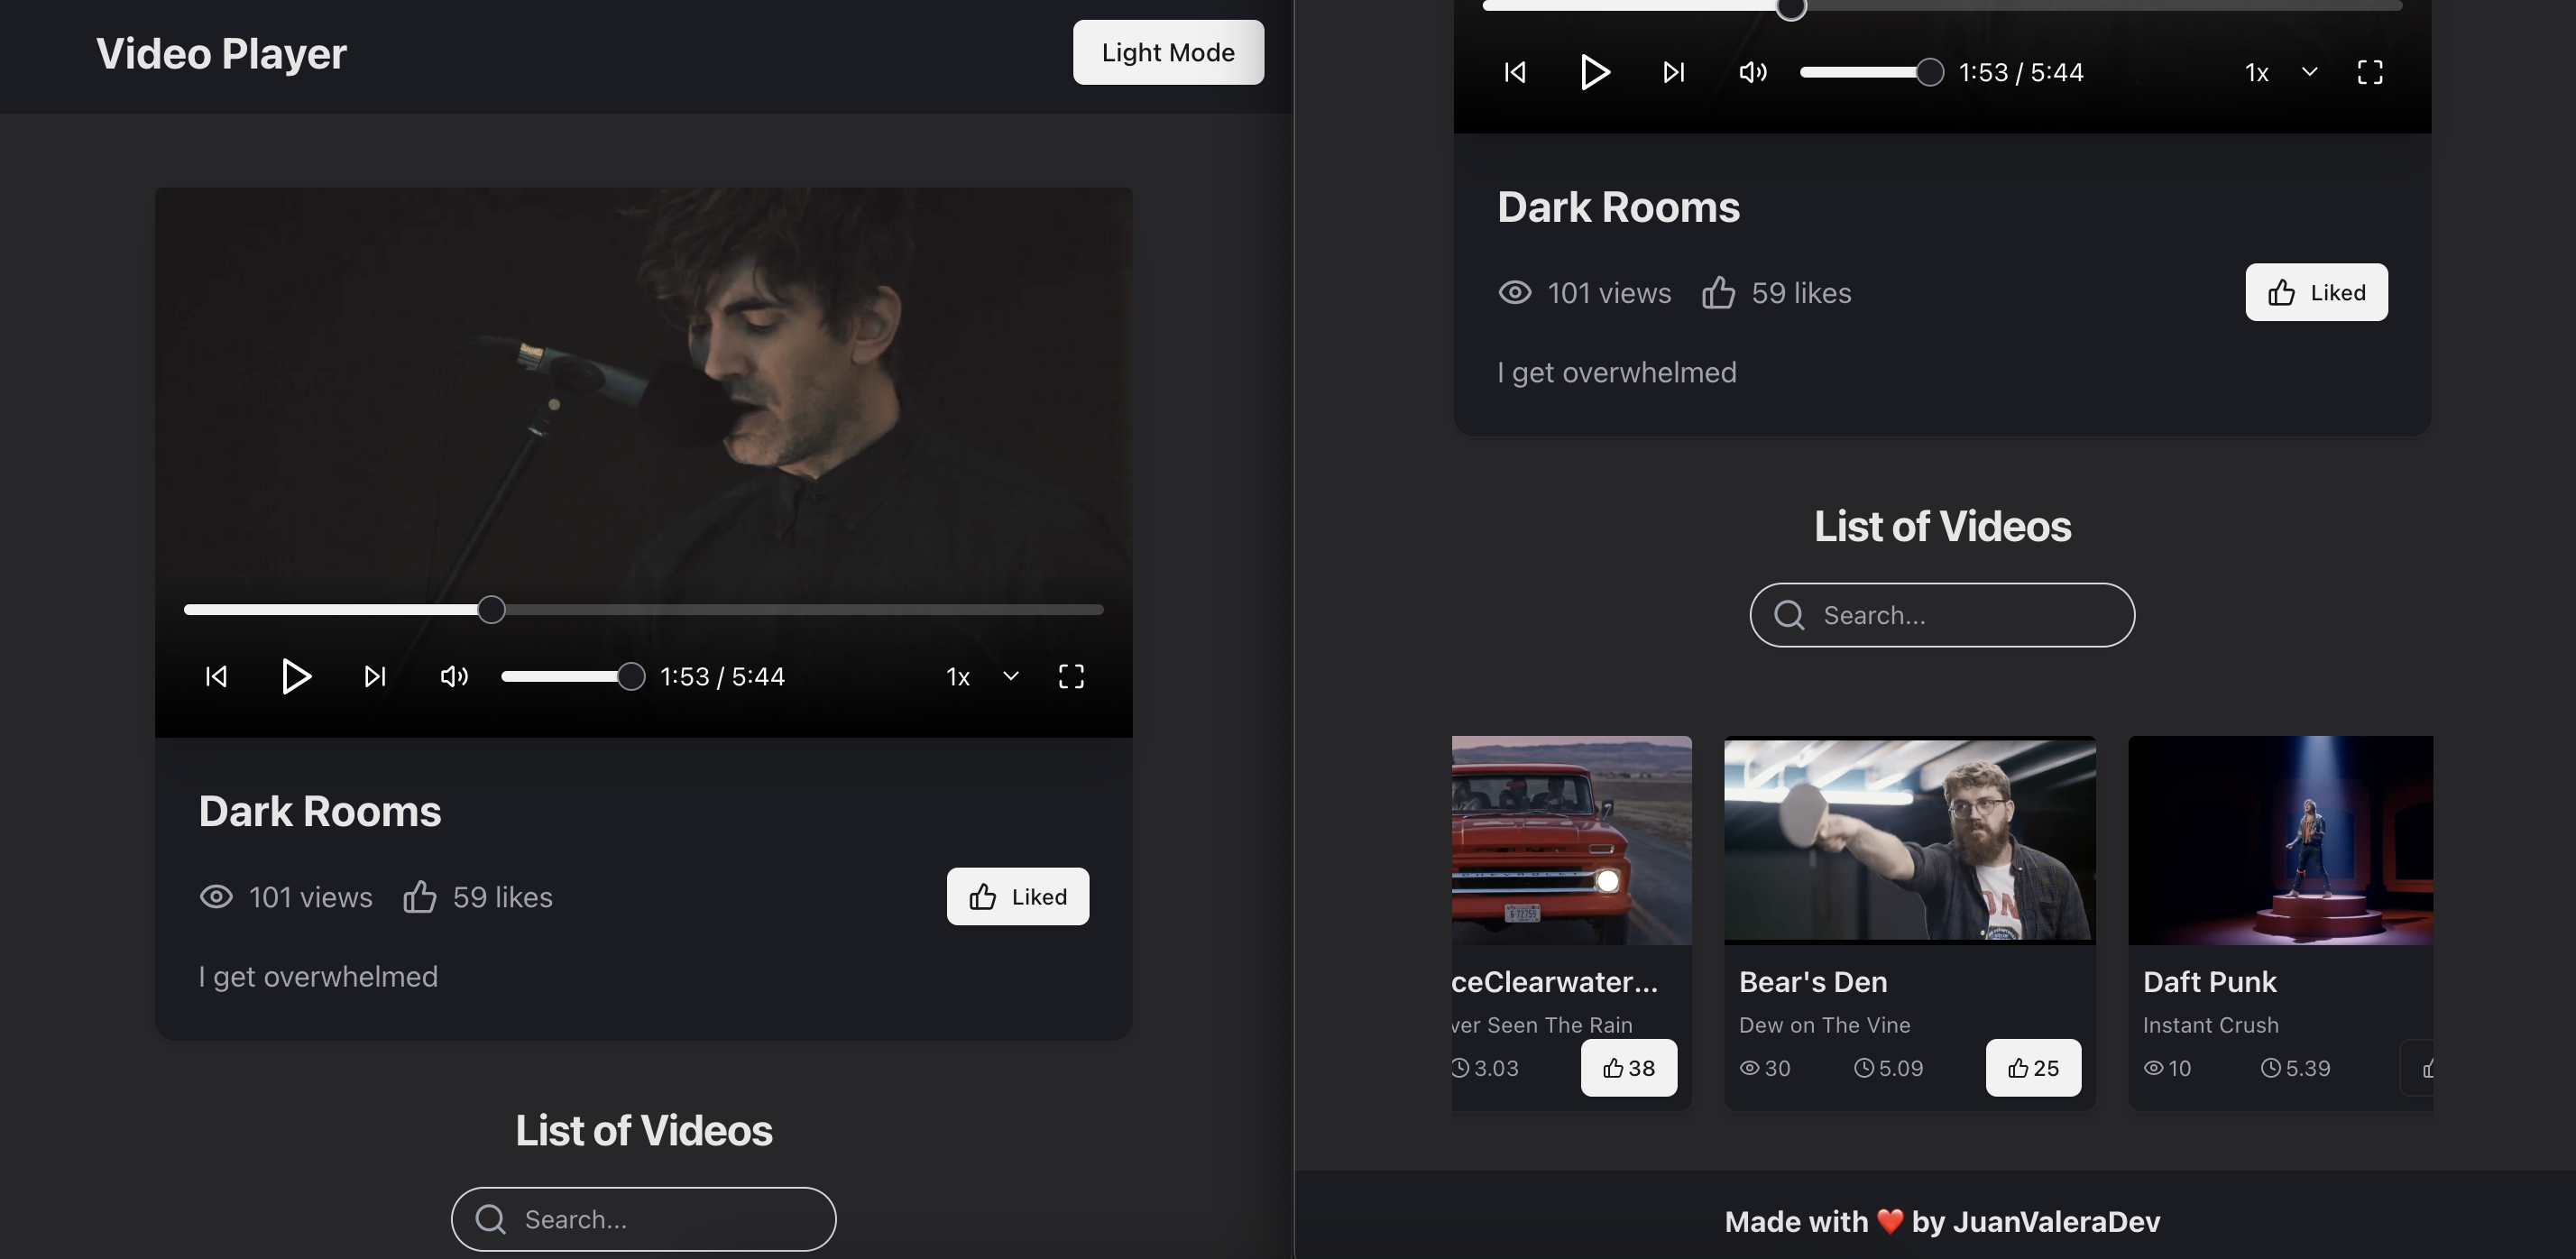The width and height of the screenshot is (2576, 1259).
Task: Click the Dark Rooms title in right window
Action: click(x=1619, y=207)
